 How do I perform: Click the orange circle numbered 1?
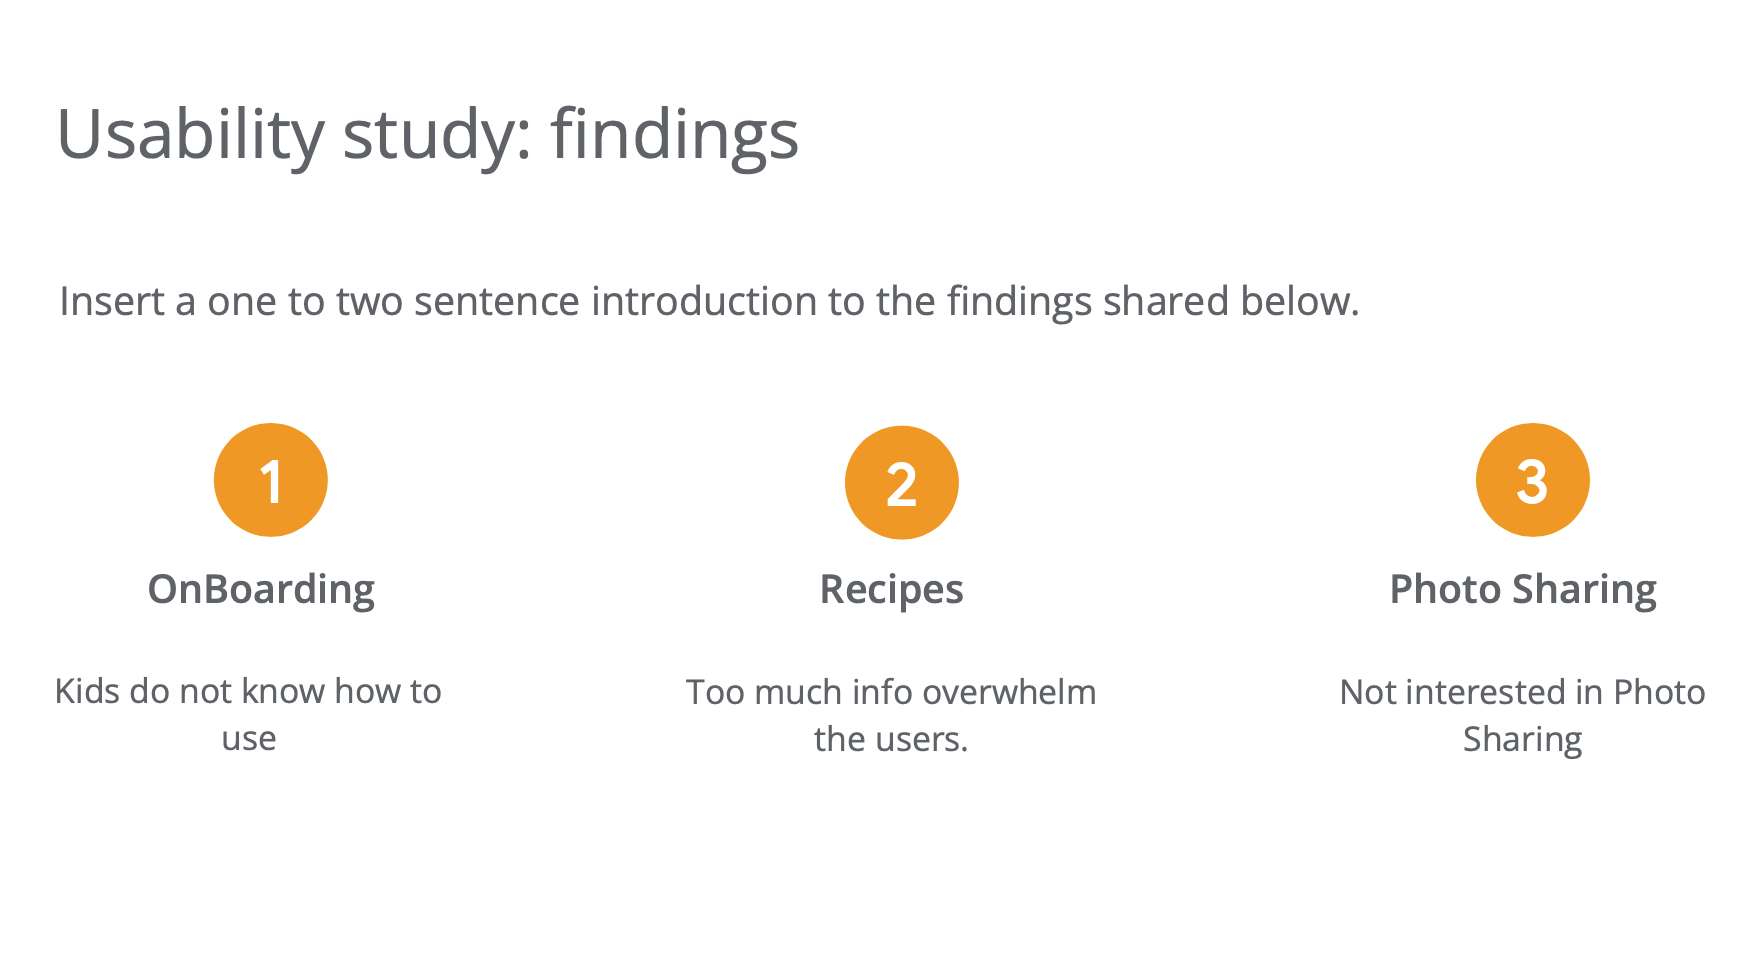(x=271, y=480)
